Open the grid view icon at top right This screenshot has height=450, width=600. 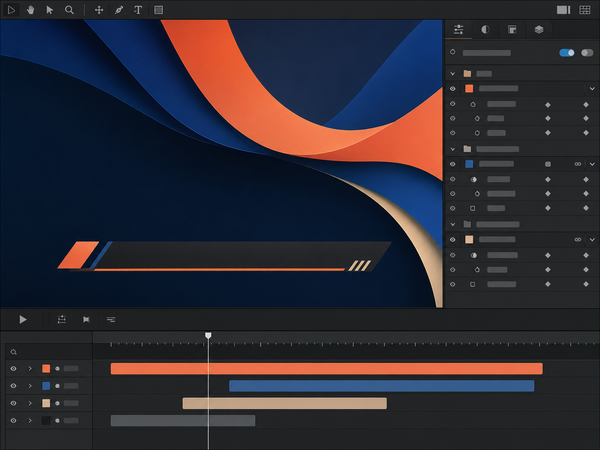tap(585, 10)
